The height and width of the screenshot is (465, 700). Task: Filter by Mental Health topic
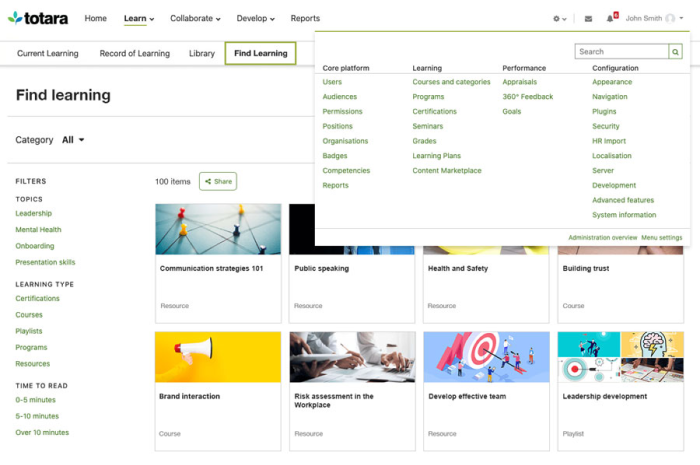pos(38,229)
